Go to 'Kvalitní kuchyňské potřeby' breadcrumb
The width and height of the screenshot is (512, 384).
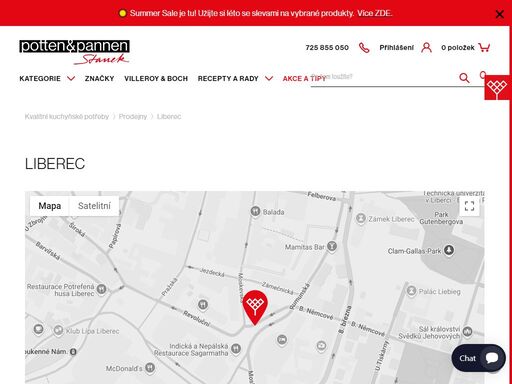point(67,117)
